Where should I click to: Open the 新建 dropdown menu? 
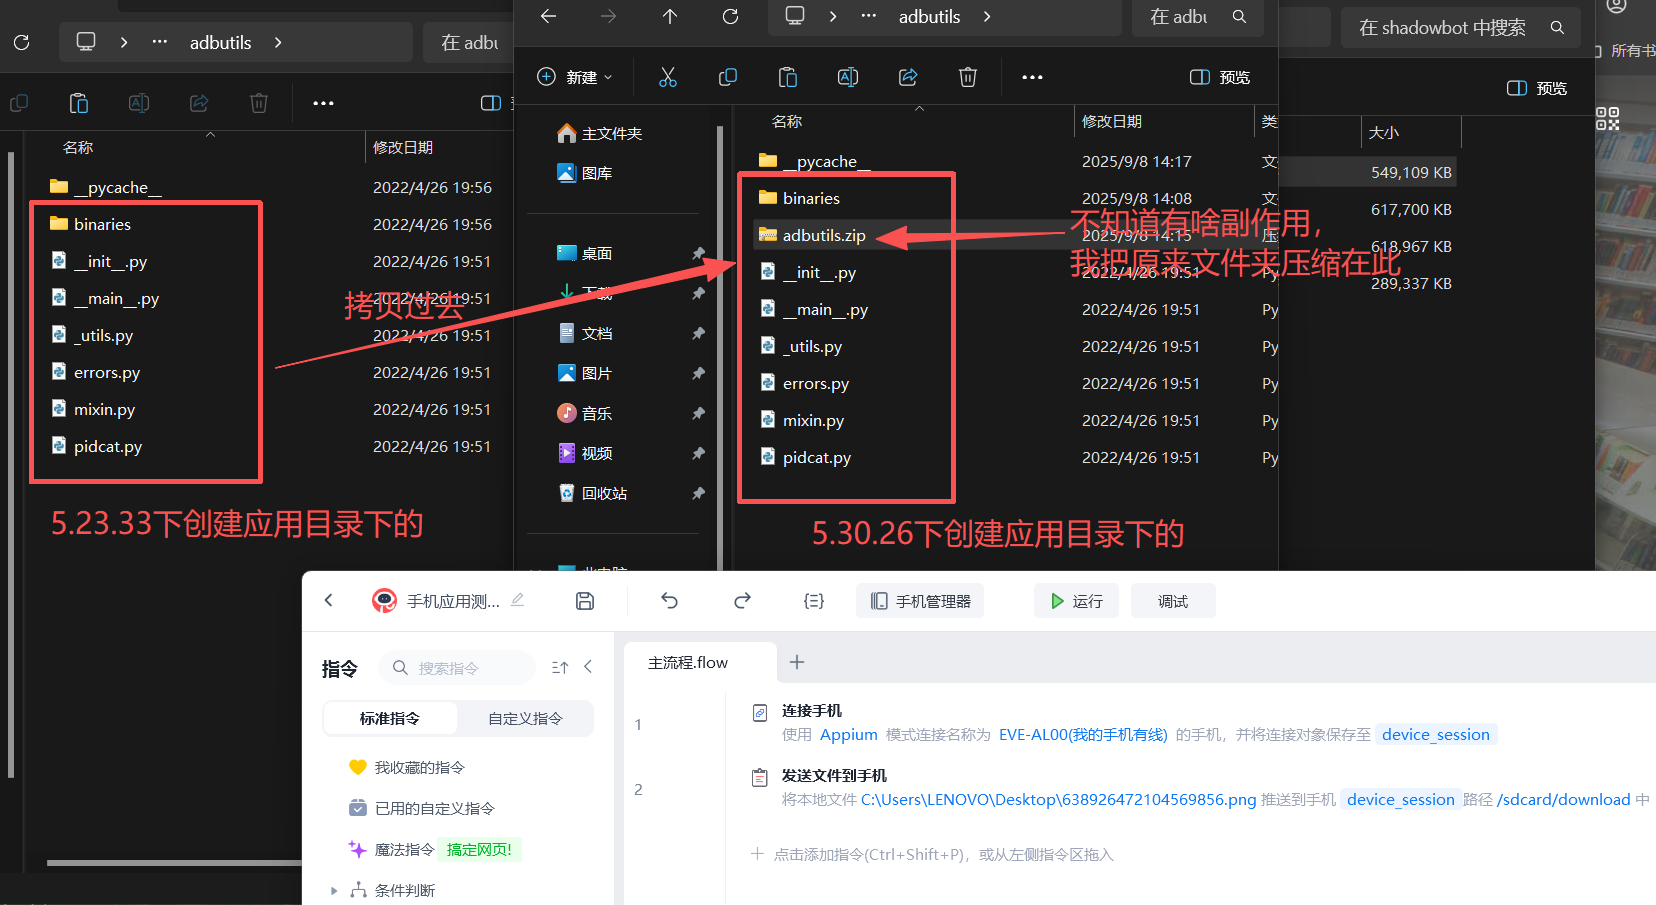(x=575, y=77)
